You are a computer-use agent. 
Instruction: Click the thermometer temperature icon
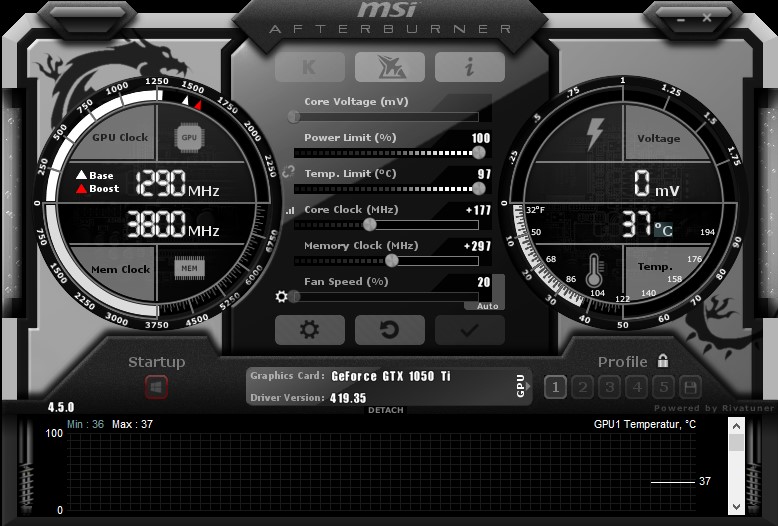[x=594, y=270]
